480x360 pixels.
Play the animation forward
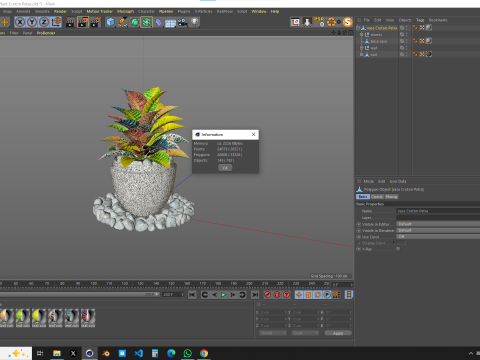[x=223, y=295]
